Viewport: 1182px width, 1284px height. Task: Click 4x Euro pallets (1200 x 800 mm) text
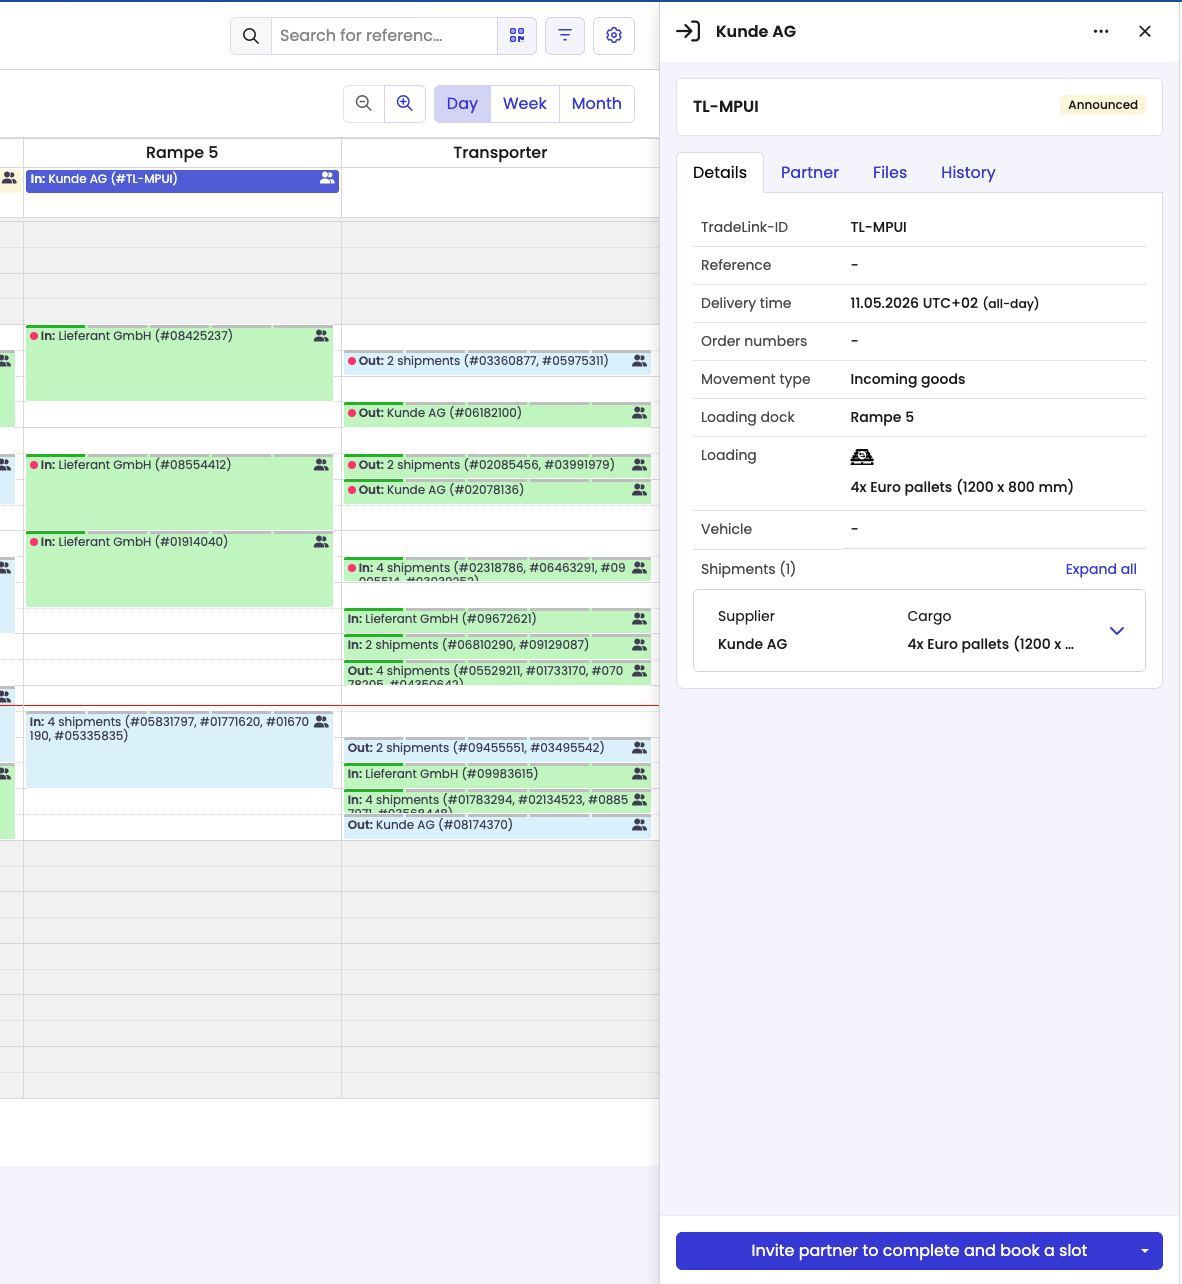tap(962, 487)
